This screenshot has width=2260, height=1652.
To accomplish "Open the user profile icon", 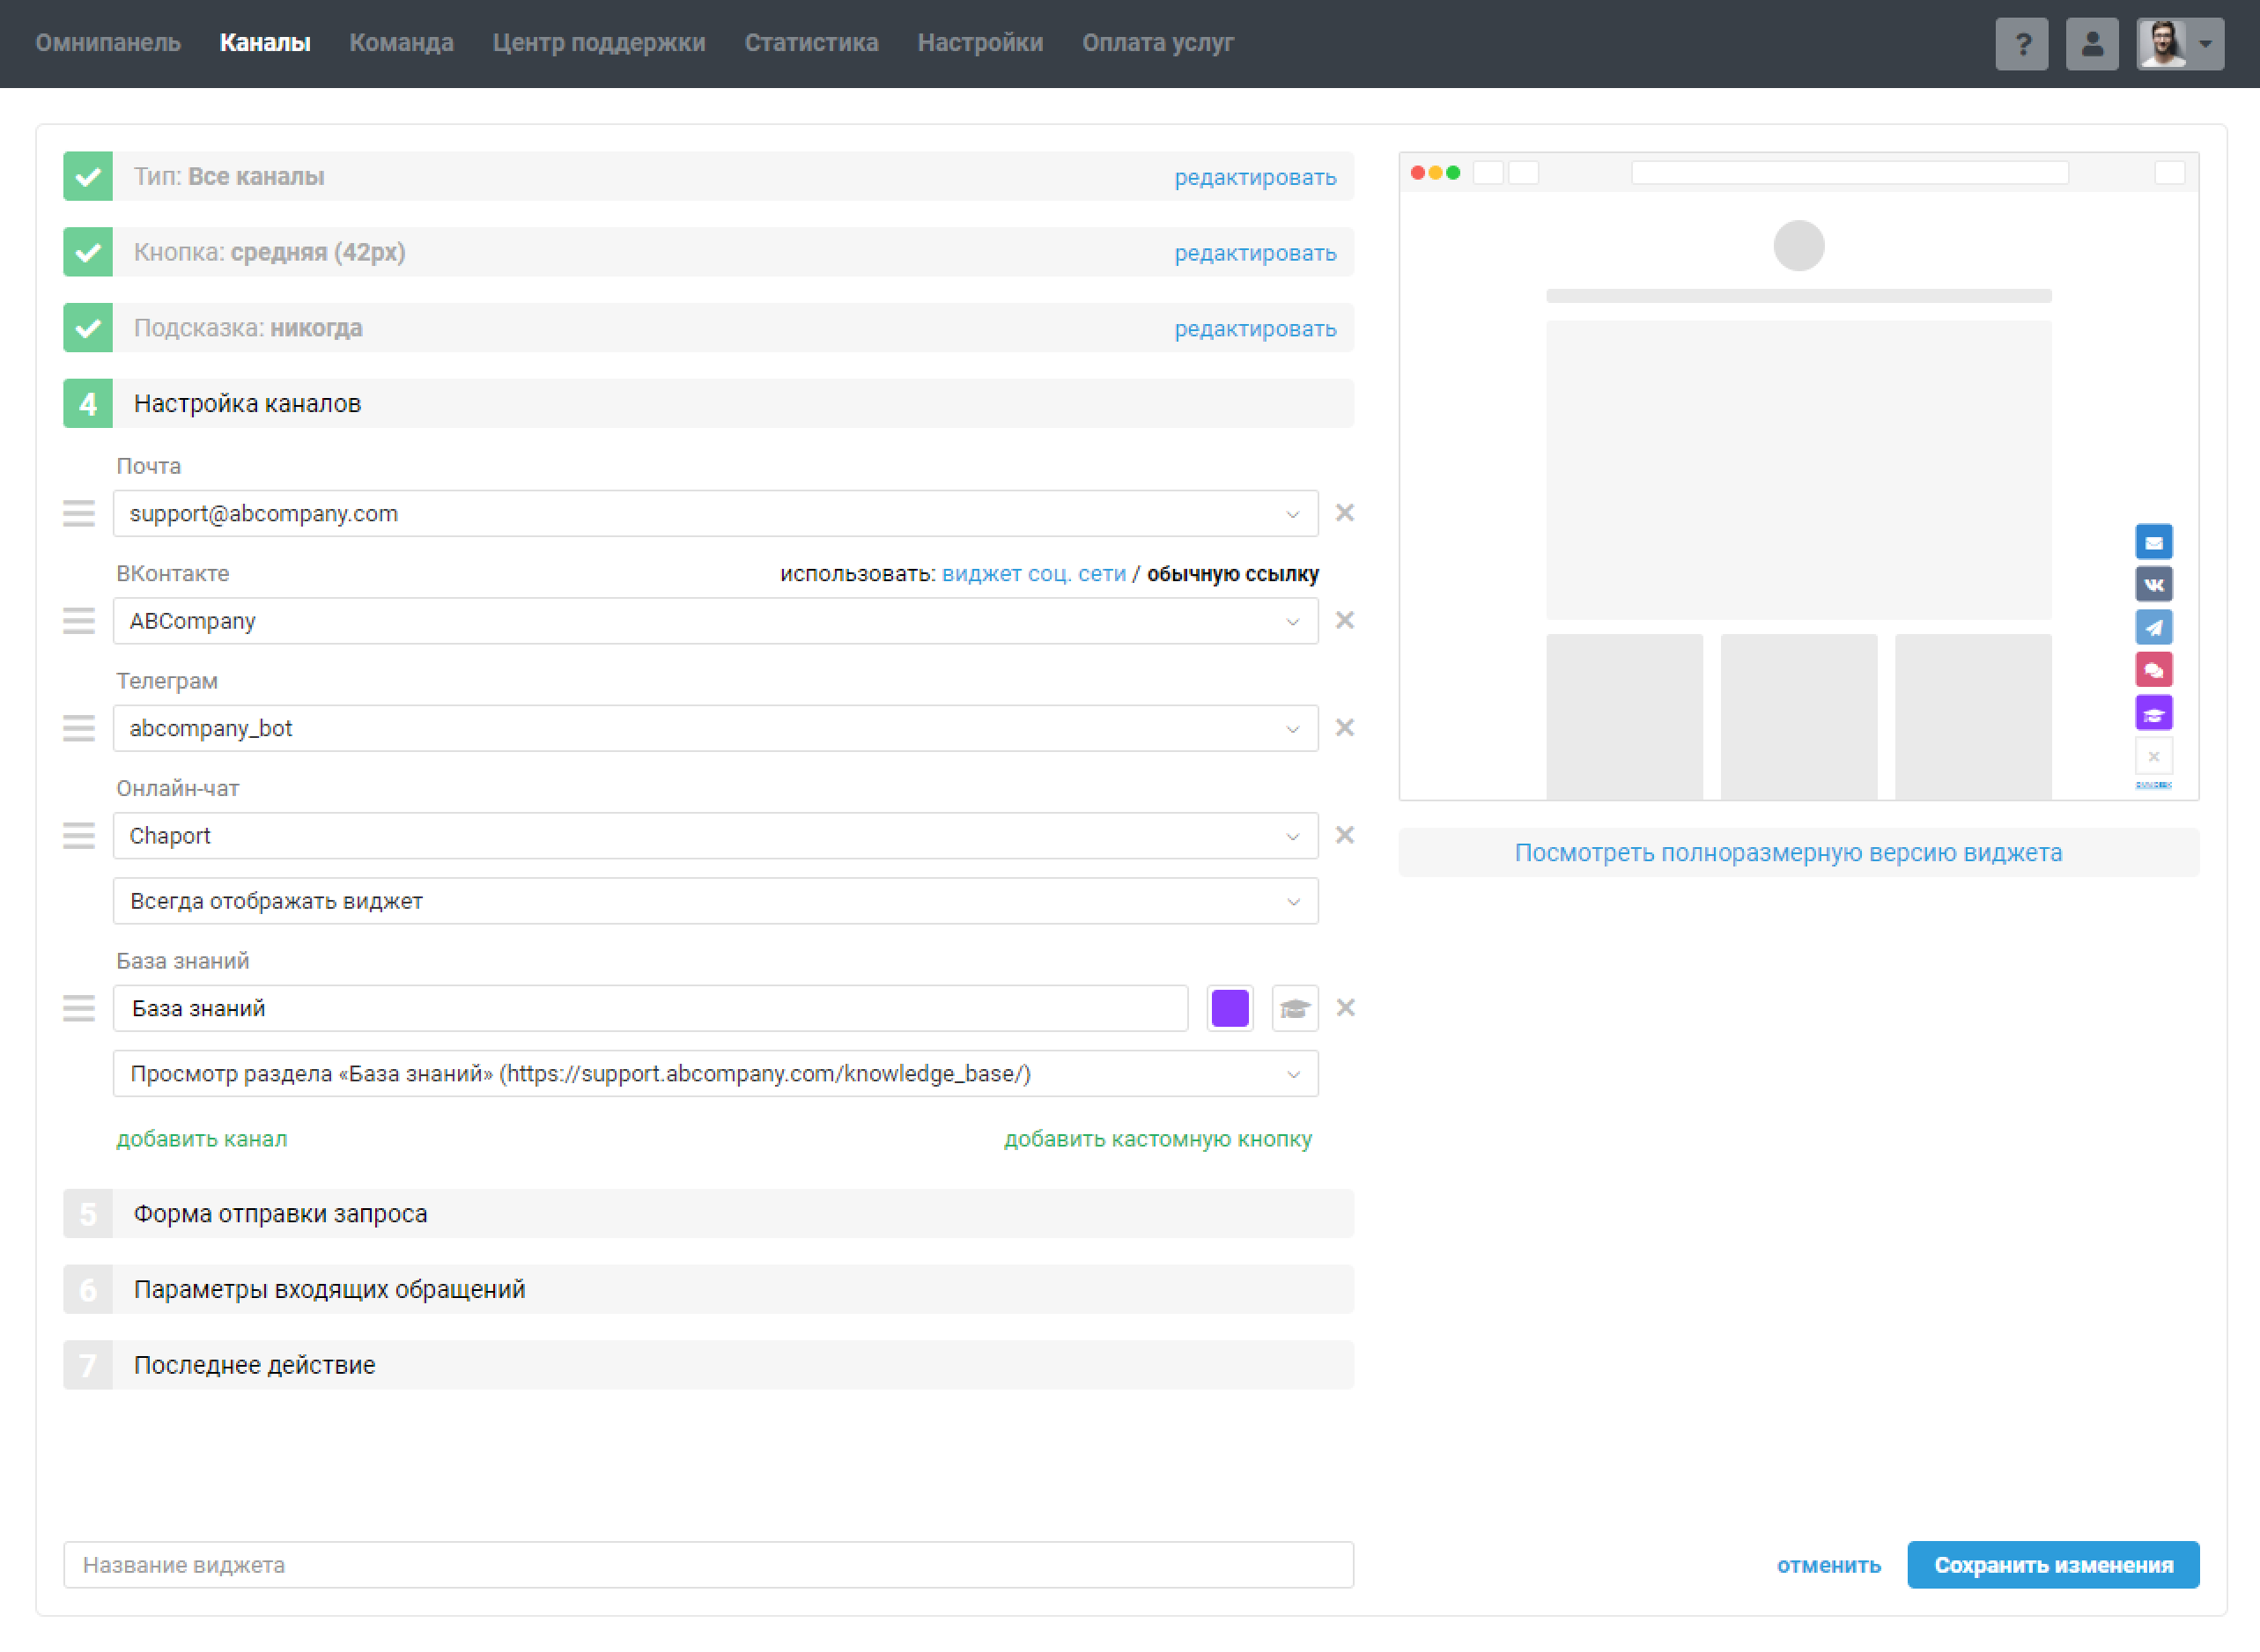I will 2091,44.
